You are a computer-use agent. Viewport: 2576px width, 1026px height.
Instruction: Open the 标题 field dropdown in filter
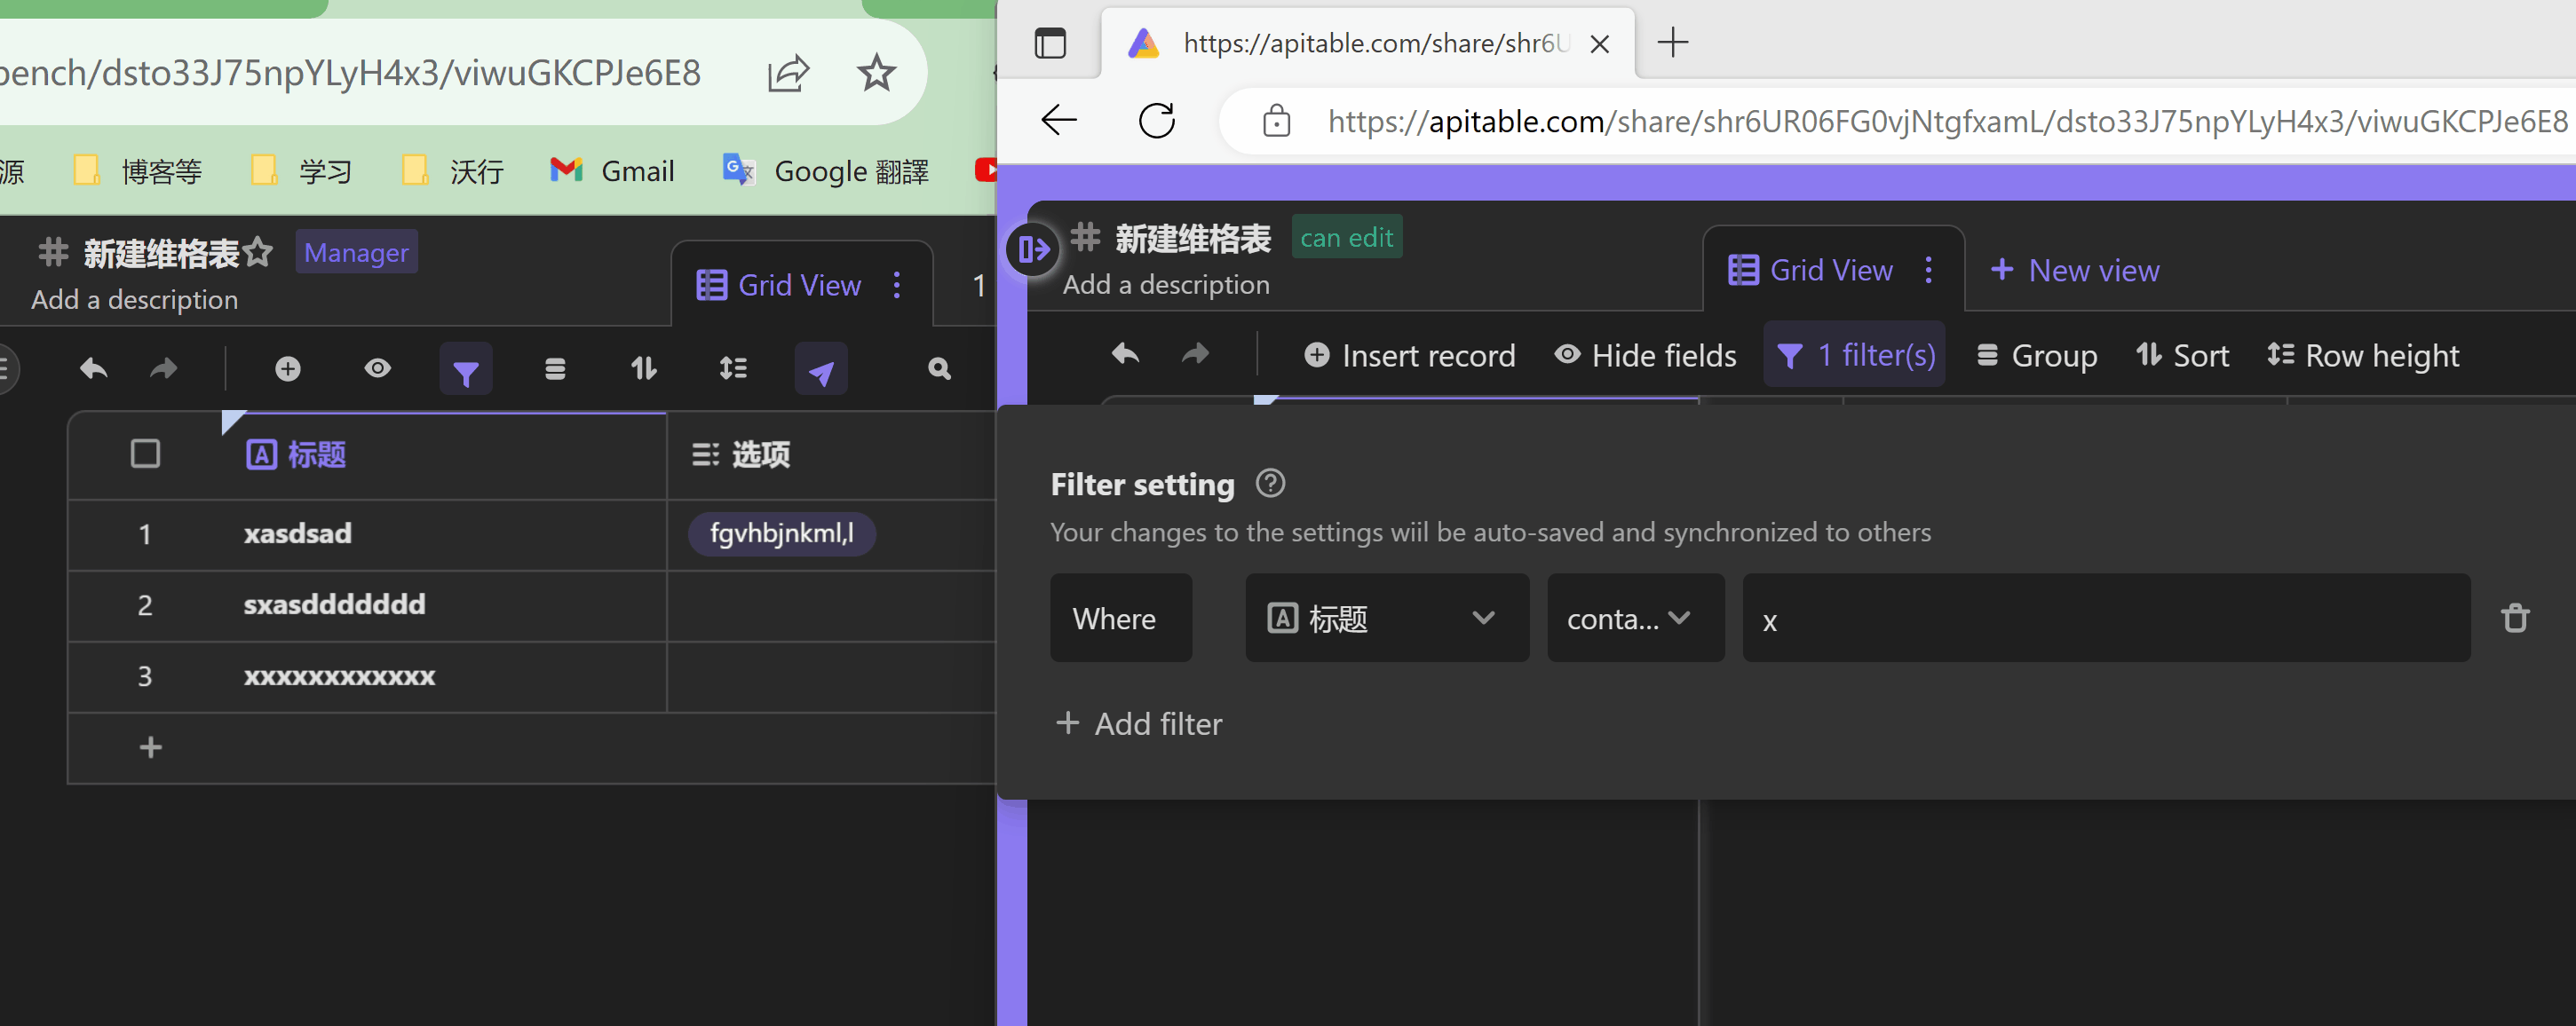pyautogui.click(x=1386, y=618)
